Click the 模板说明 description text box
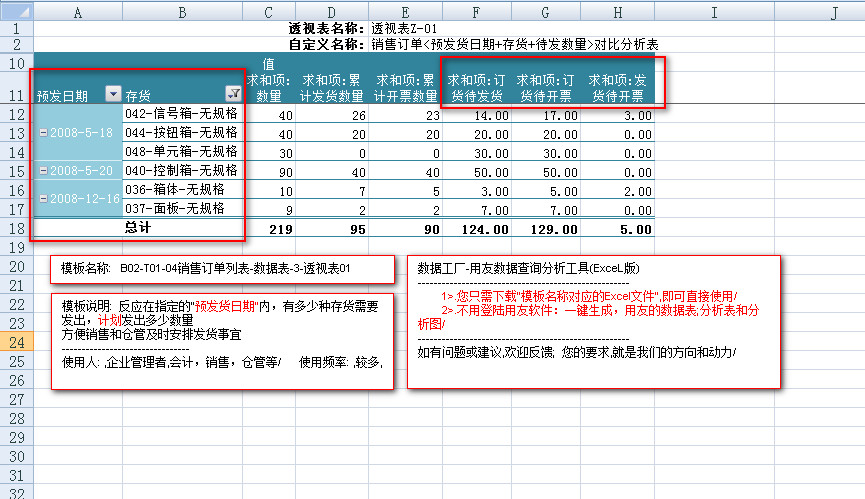The width and height of the screenshot is (865, 499). click(x=220, y=341)
